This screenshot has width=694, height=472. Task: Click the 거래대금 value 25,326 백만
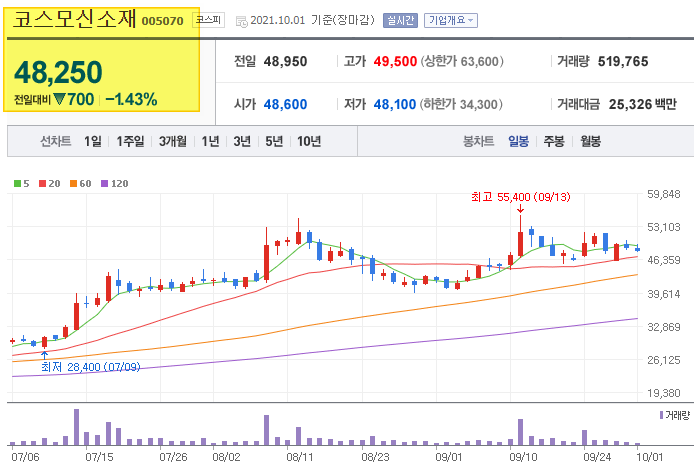pos(643,104)
